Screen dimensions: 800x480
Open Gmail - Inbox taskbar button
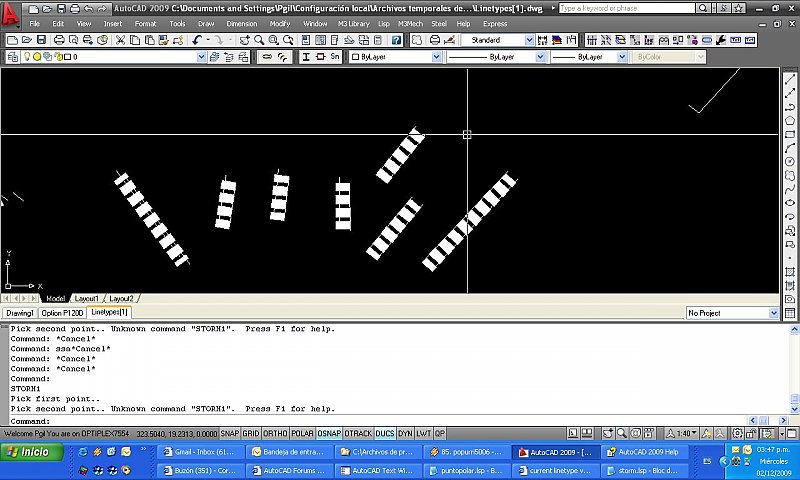(199, 452)
